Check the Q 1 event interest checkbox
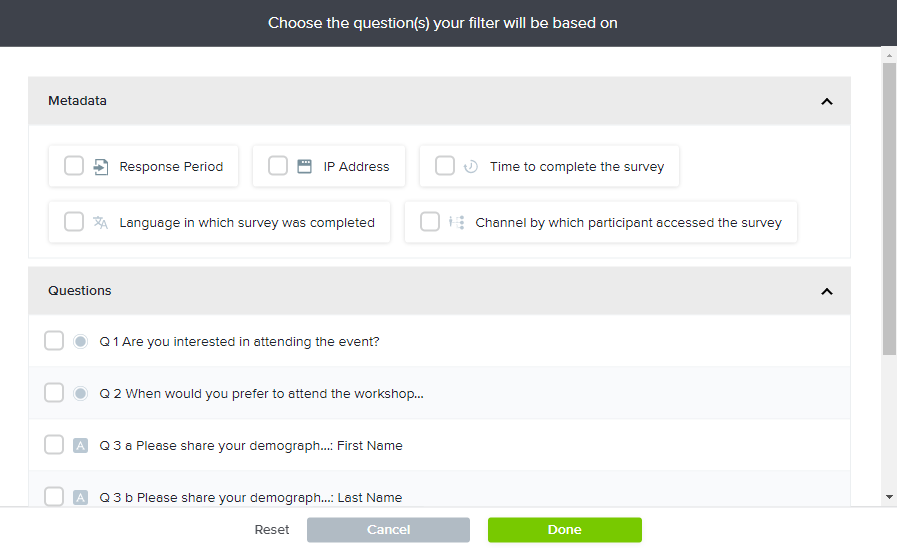 point(54,342)
